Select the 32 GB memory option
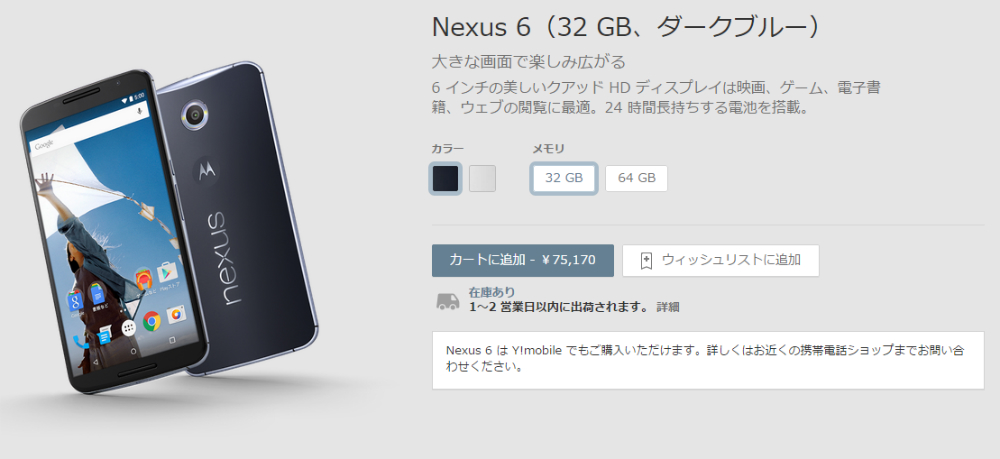This screenshot has width=1000, height=459. point(564,178)
